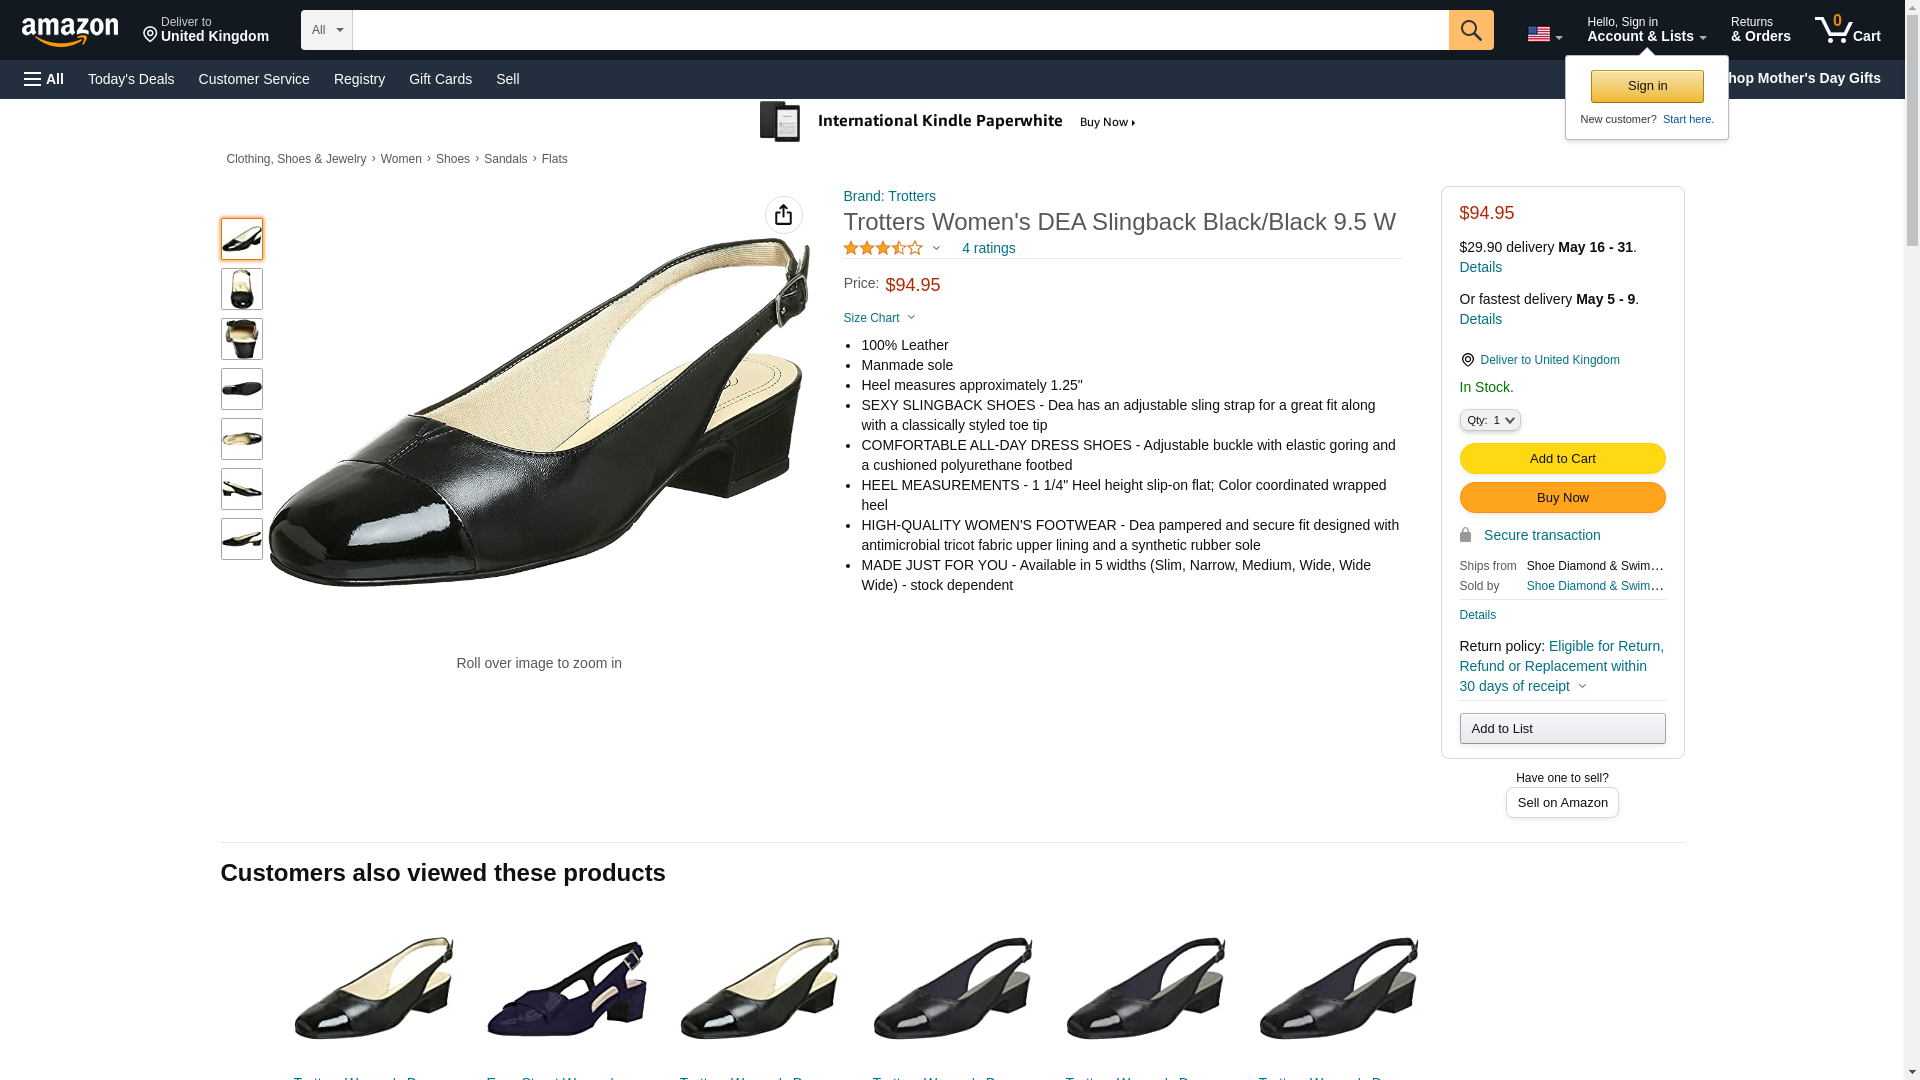Click the Sandals breadcrumb link
This screenshot has height=1080, width=1920.
[505, 159]
